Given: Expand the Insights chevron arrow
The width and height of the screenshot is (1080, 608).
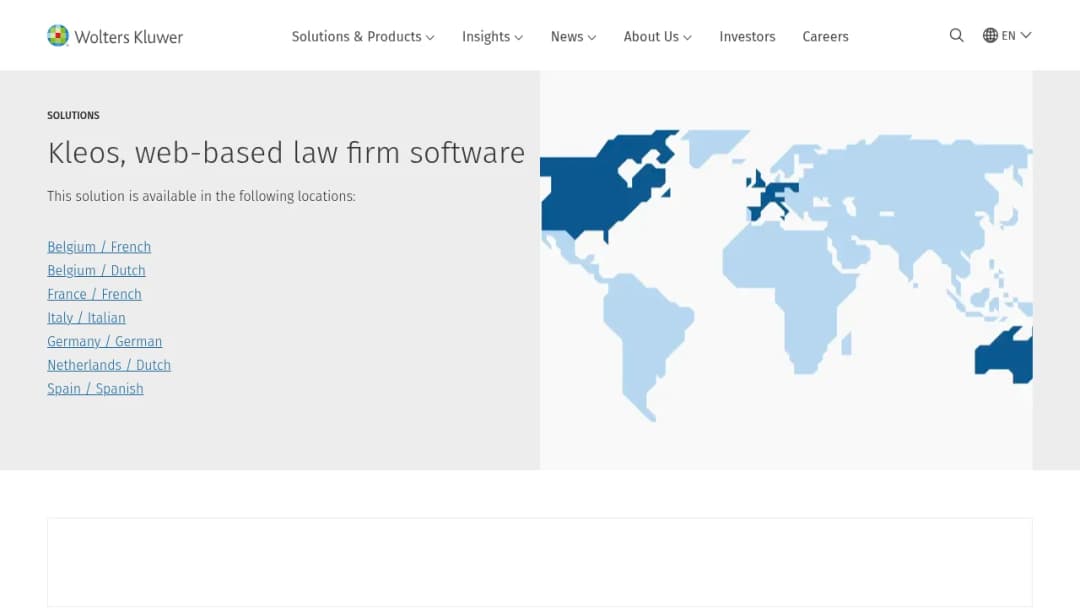Looking at the screenshot, I should pos(519,38).
